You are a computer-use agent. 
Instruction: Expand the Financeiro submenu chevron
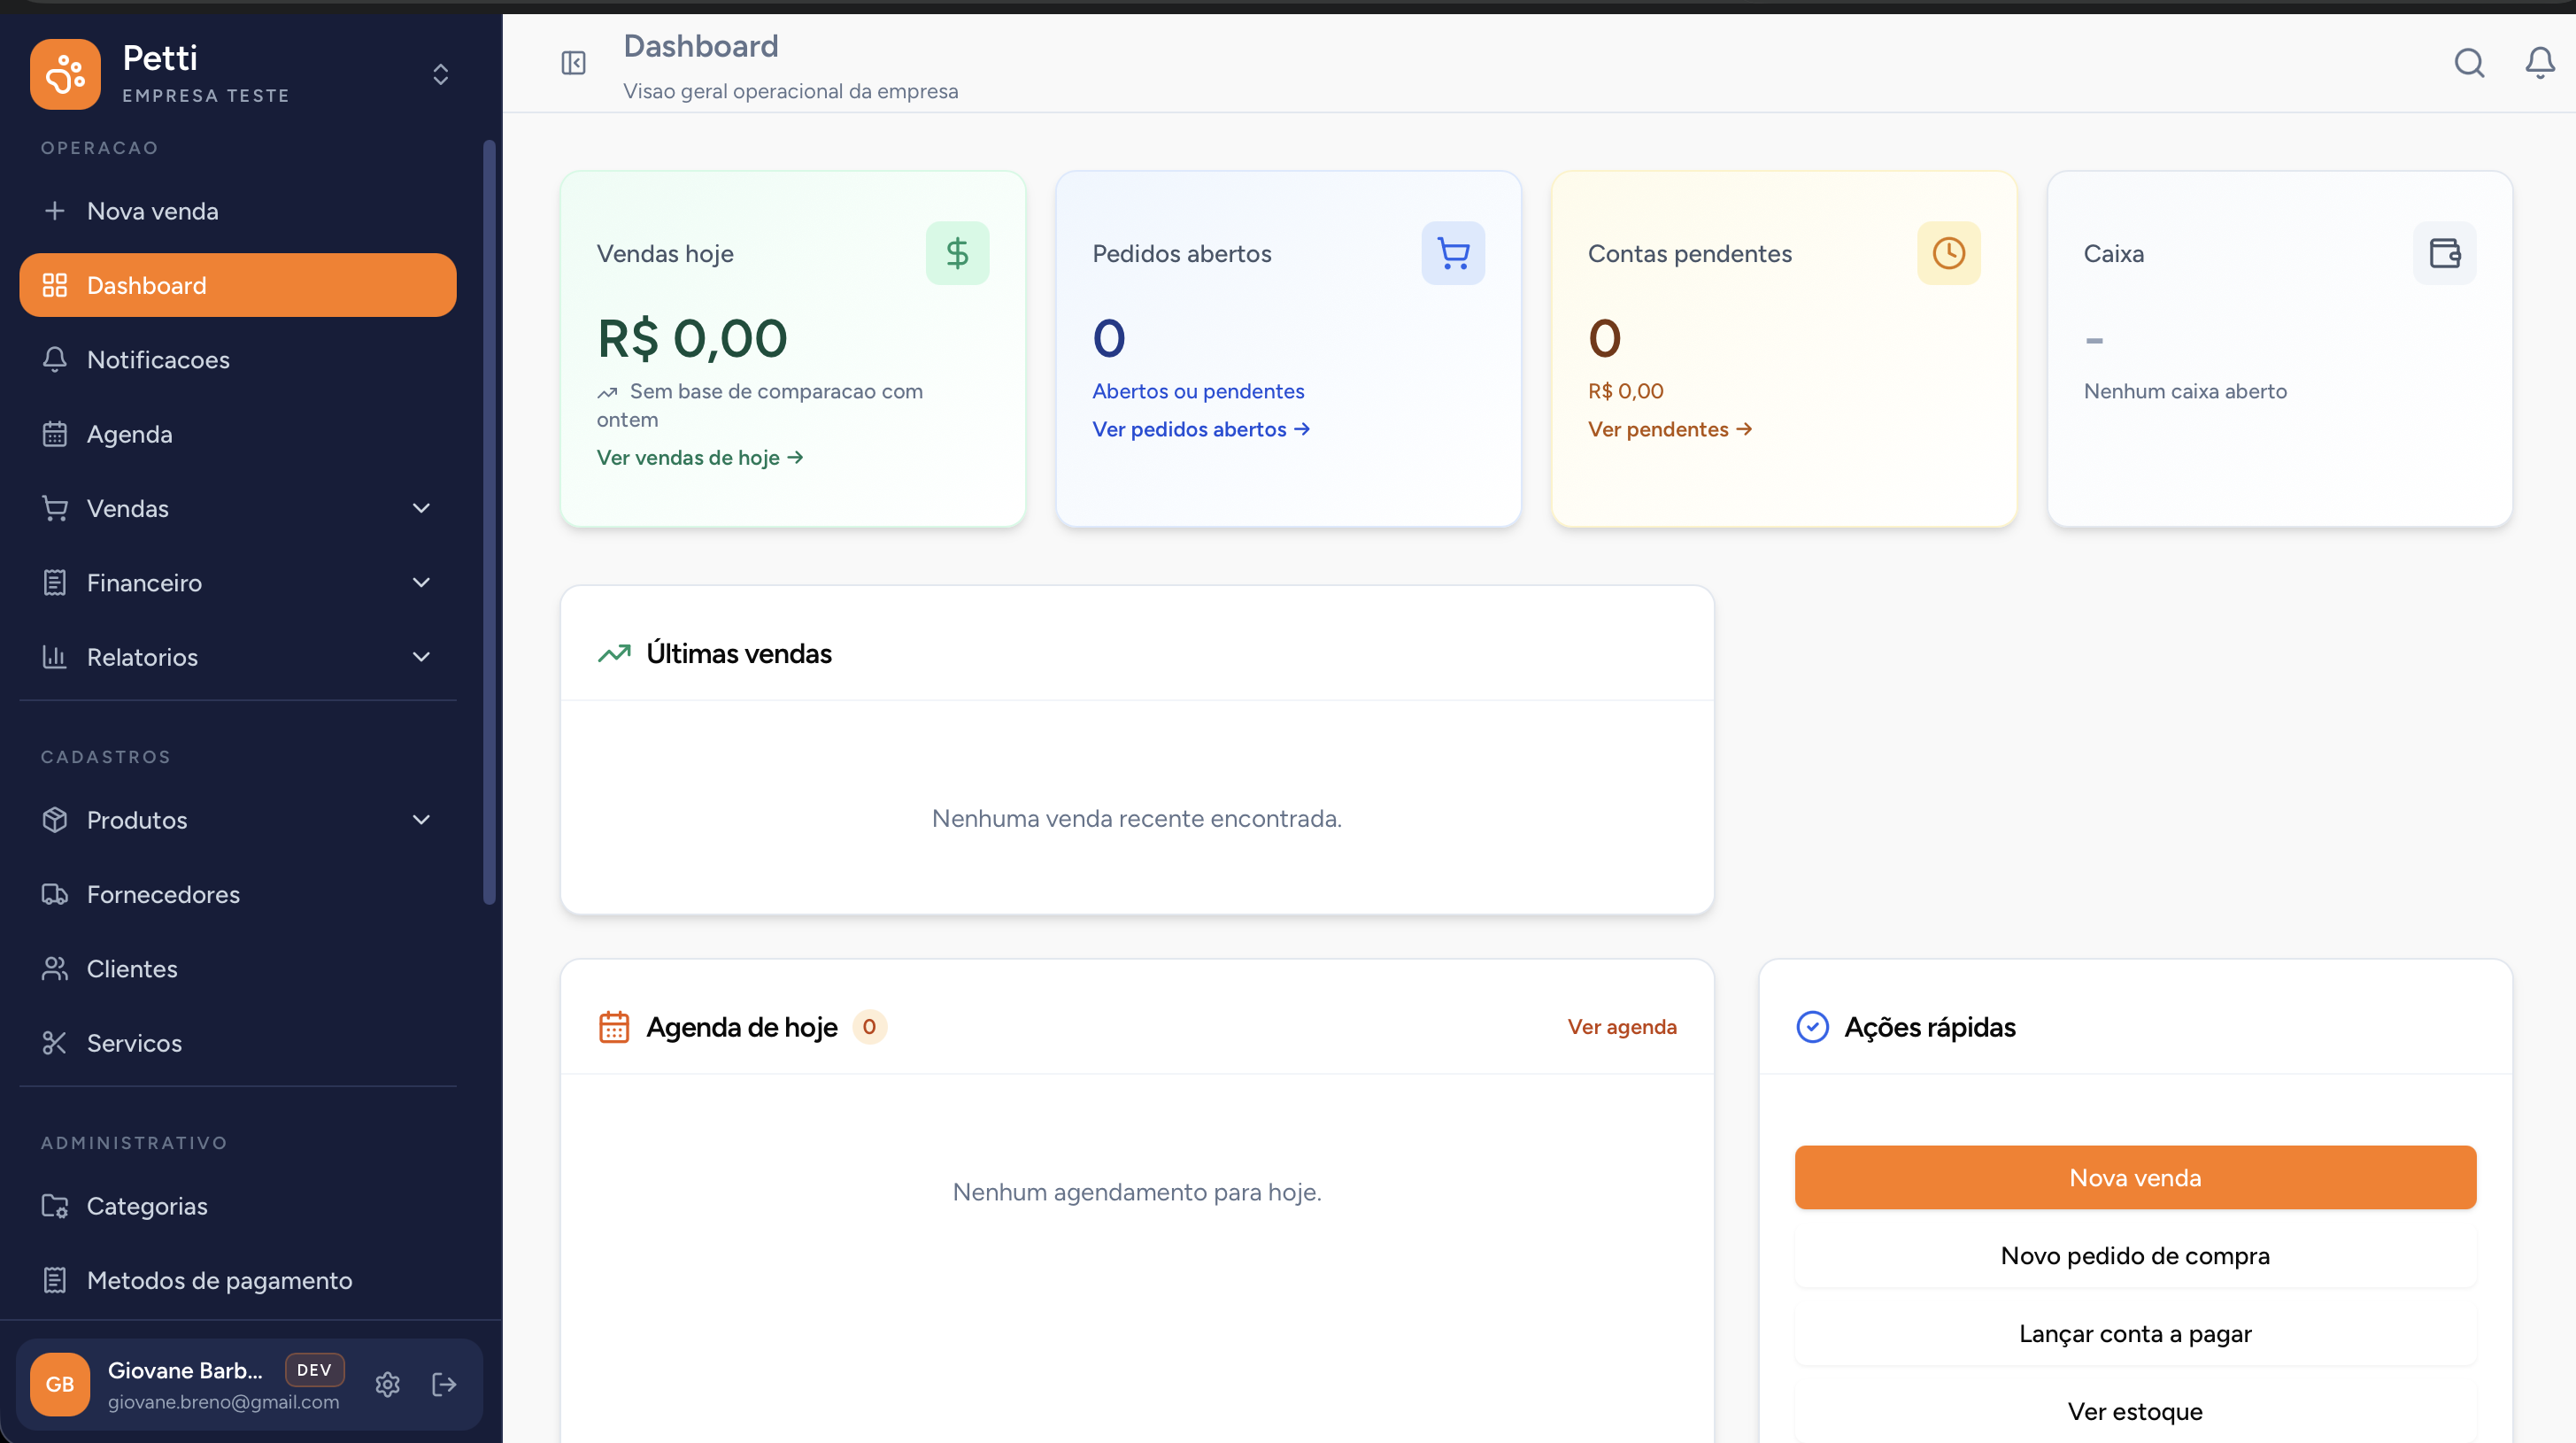[421, 583]
